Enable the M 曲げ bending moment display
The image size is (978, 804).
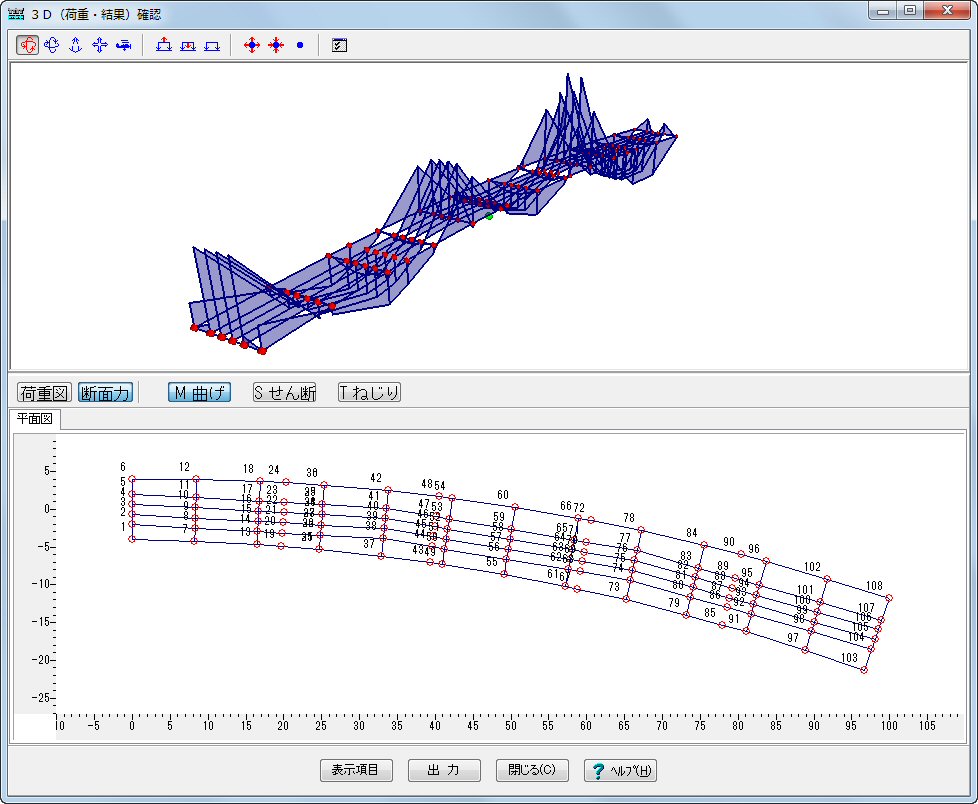199,393
